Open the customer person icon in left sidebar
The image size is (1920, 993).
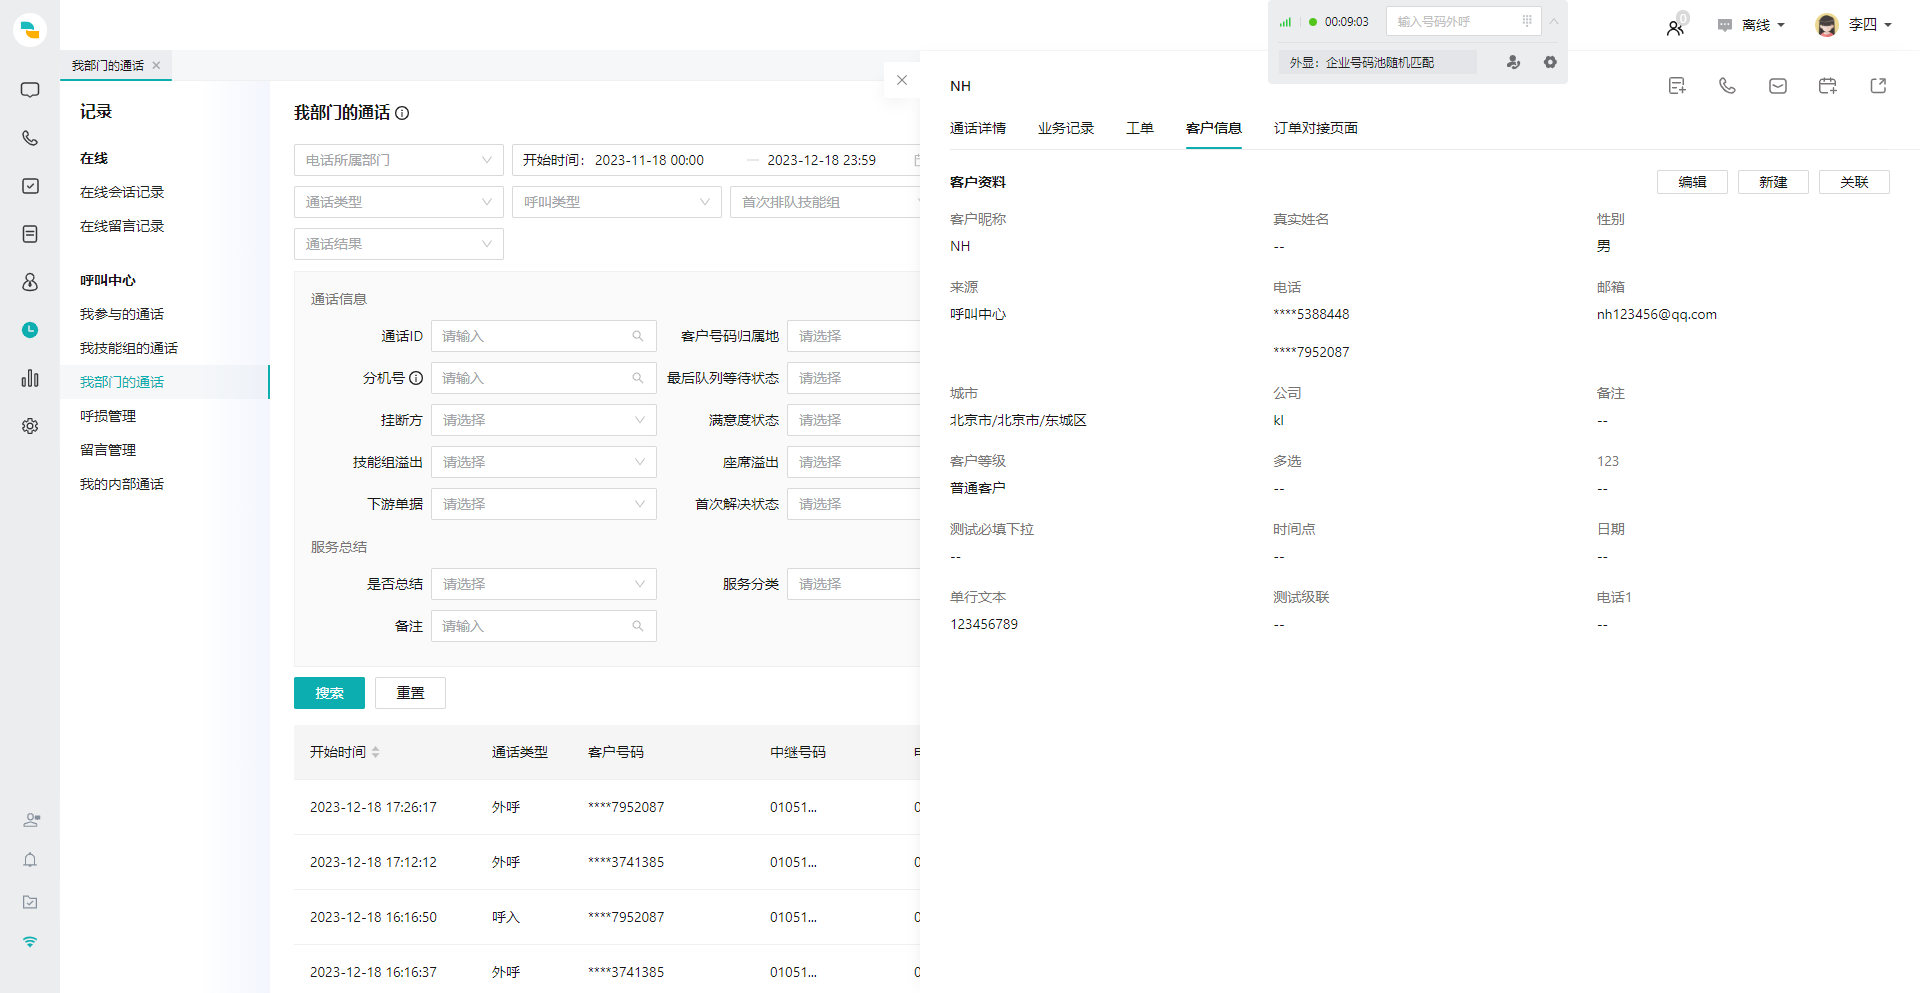(x=30, y=282)
